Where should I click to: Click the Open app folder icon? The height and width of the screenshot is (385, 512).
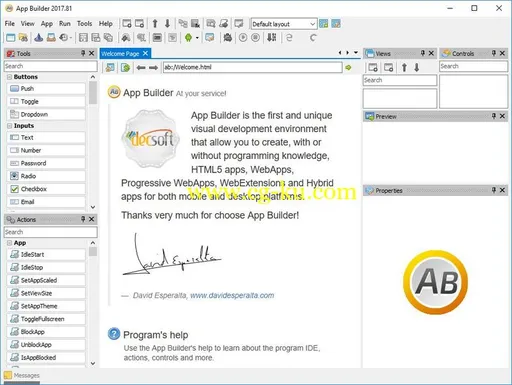point(23,38)
